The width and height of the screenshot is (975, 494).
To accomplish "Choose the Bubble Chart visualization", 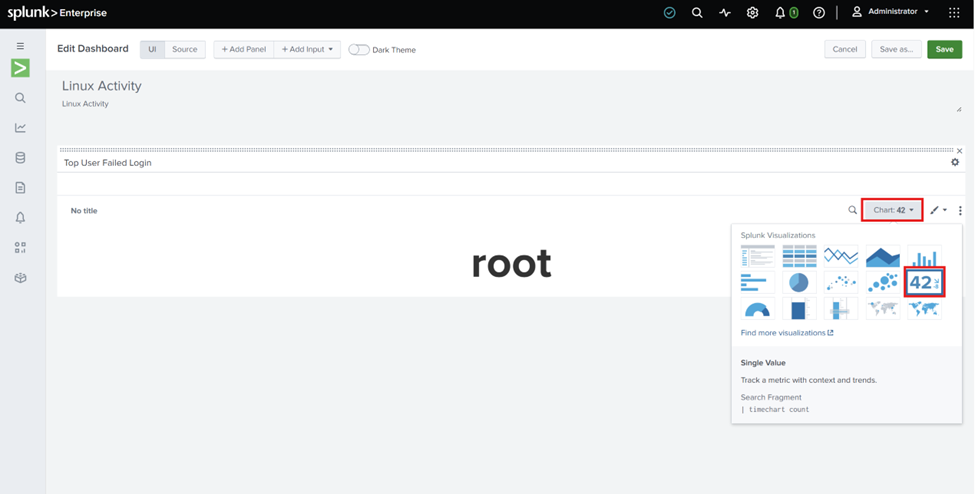I will [883, 282].
